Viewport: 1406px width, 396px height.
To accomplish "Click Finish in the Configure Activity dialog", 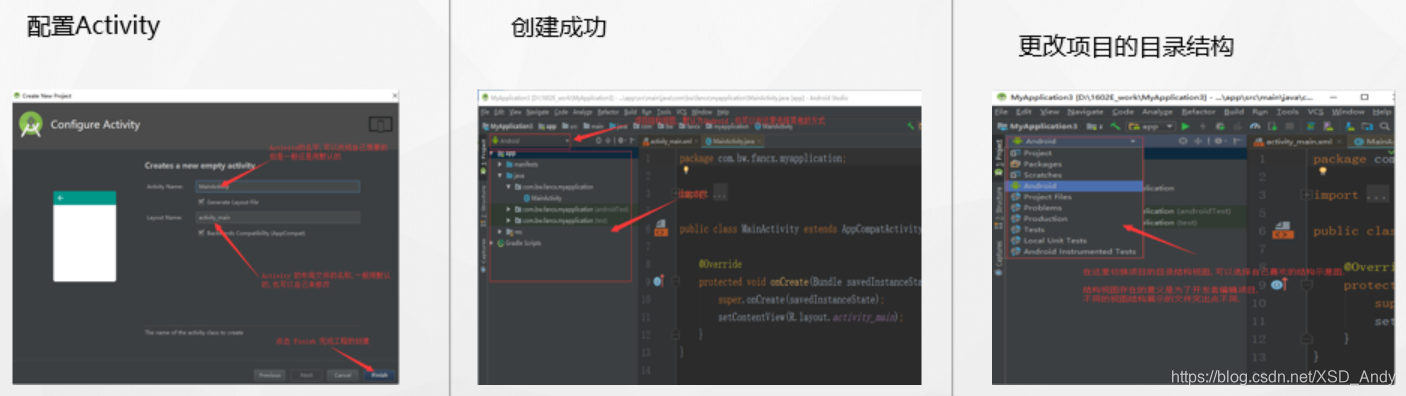I will tap(379, 375).
